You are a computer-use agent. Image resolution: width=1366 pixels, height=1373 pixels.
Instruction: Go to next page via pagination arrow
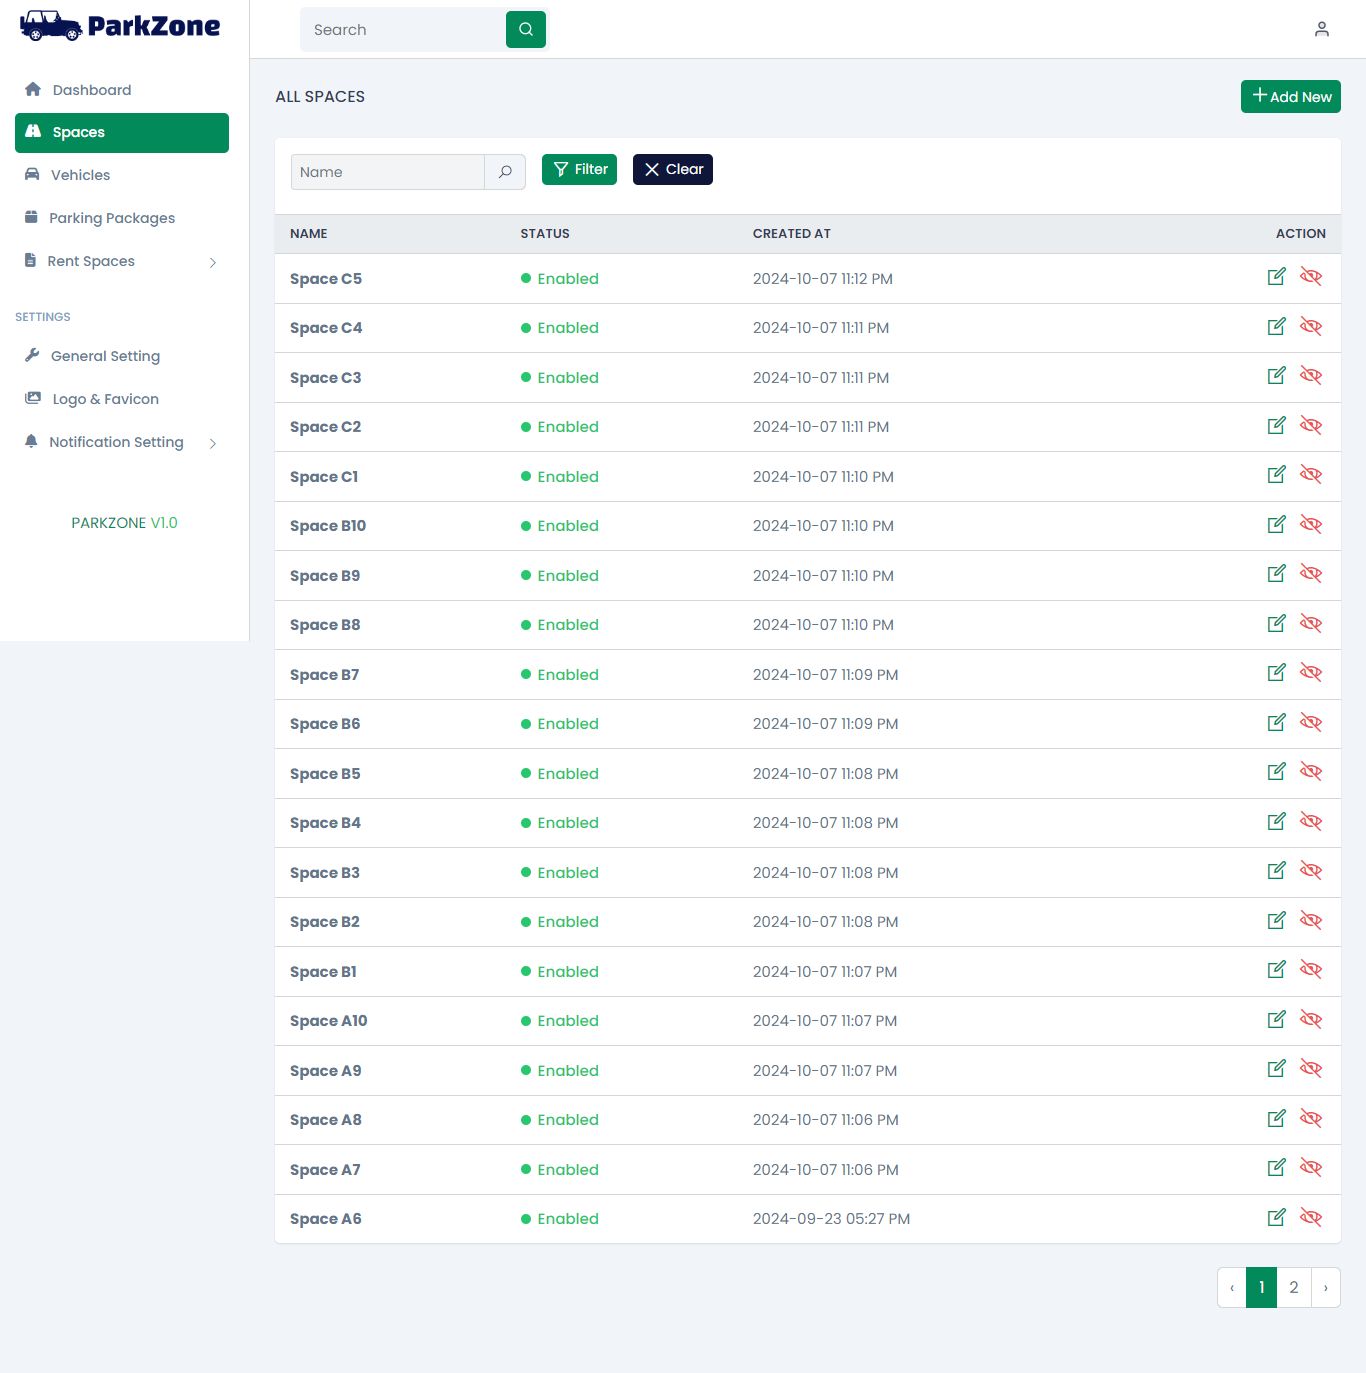(x=1325, y=1288)
